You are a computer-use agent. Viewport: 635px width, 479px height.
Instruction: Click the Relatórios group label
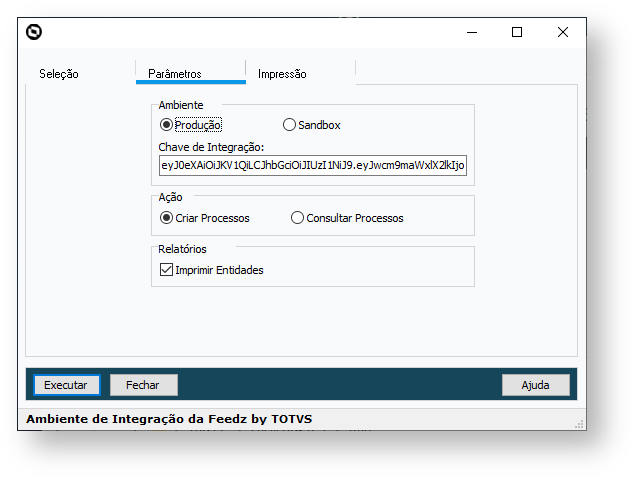point(182,249)
